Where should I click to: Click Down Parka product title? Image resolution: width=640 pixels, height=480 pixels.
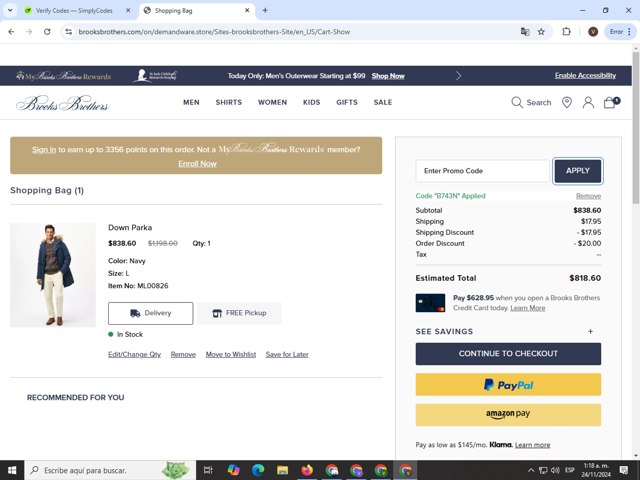click(130, 227)
